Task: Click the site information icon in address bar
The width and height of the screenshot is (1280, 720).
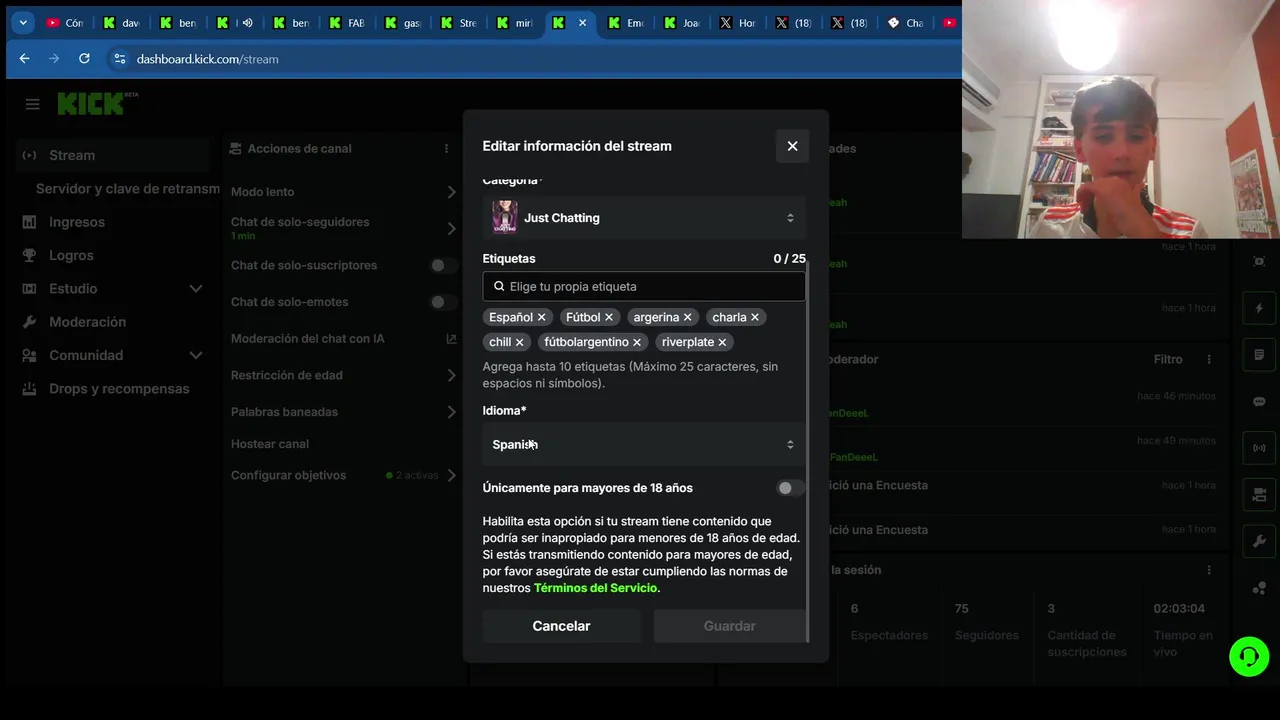Action: [x=120, y=59]
